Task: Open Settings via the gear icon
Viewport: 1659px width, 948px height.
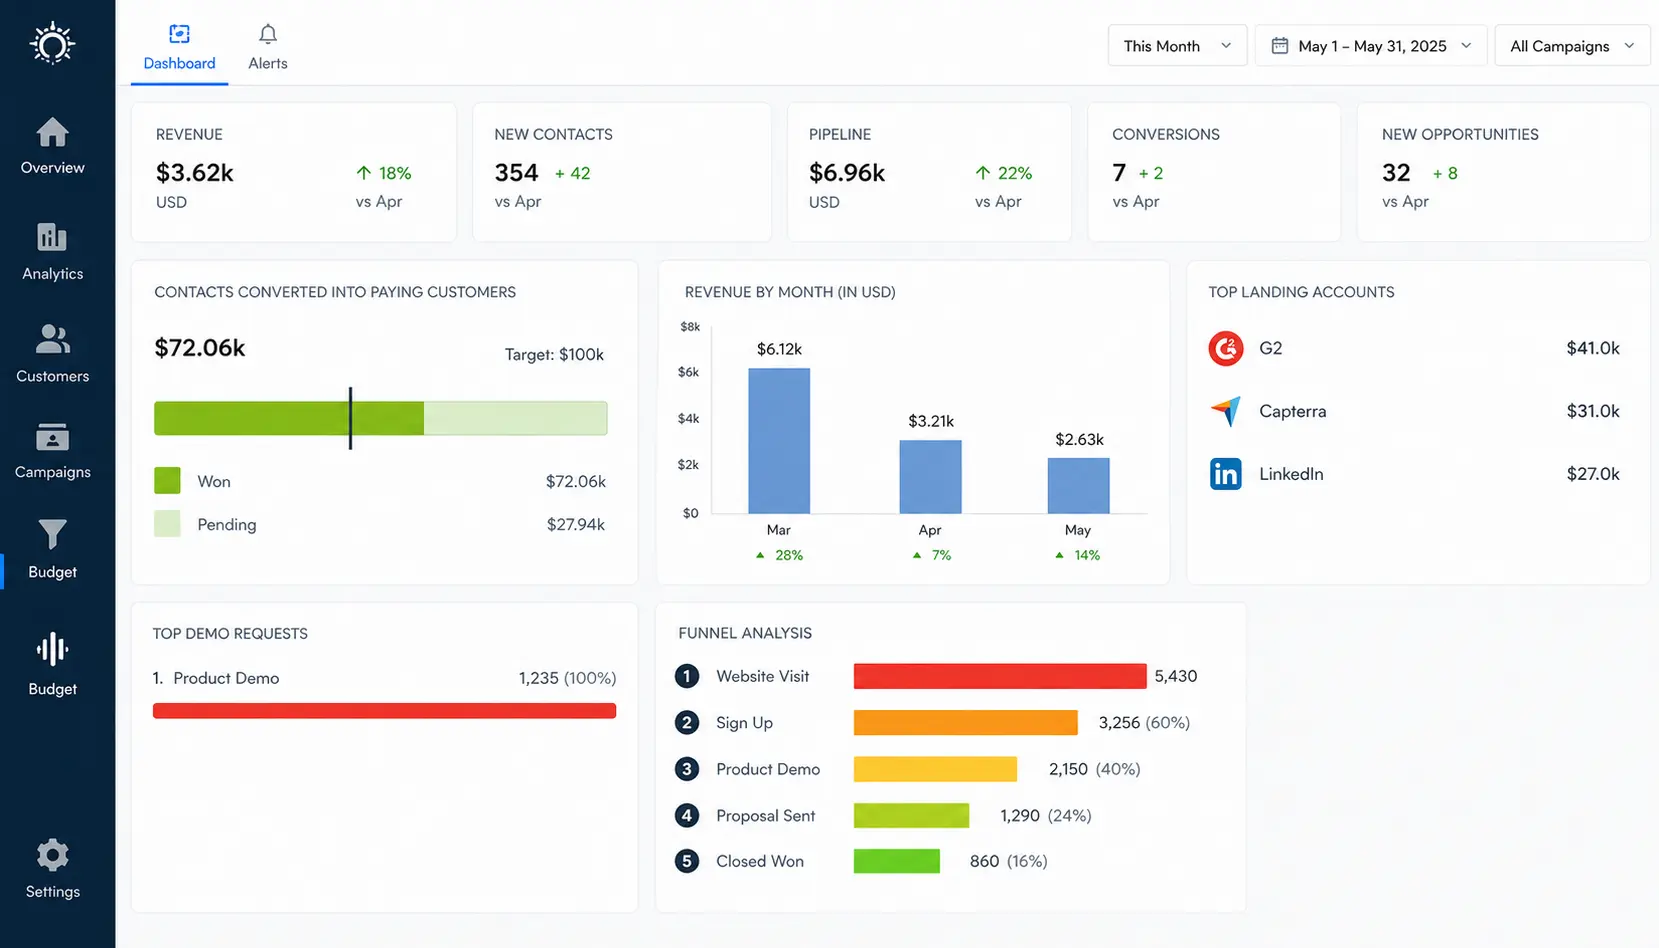Action: [x=52, y=855]
